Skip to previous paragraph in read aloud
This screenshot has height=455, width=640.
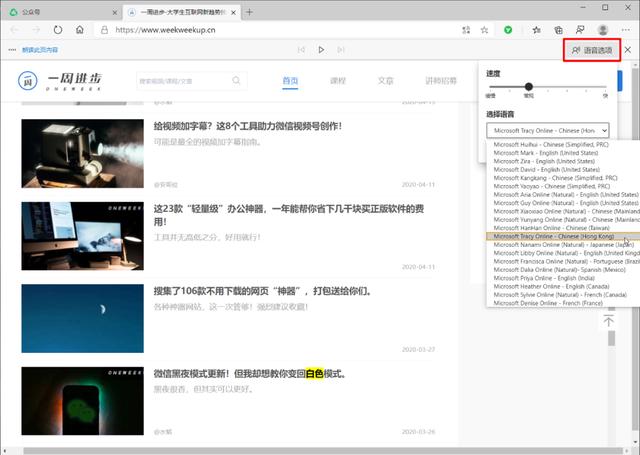[x=301, y=50]
